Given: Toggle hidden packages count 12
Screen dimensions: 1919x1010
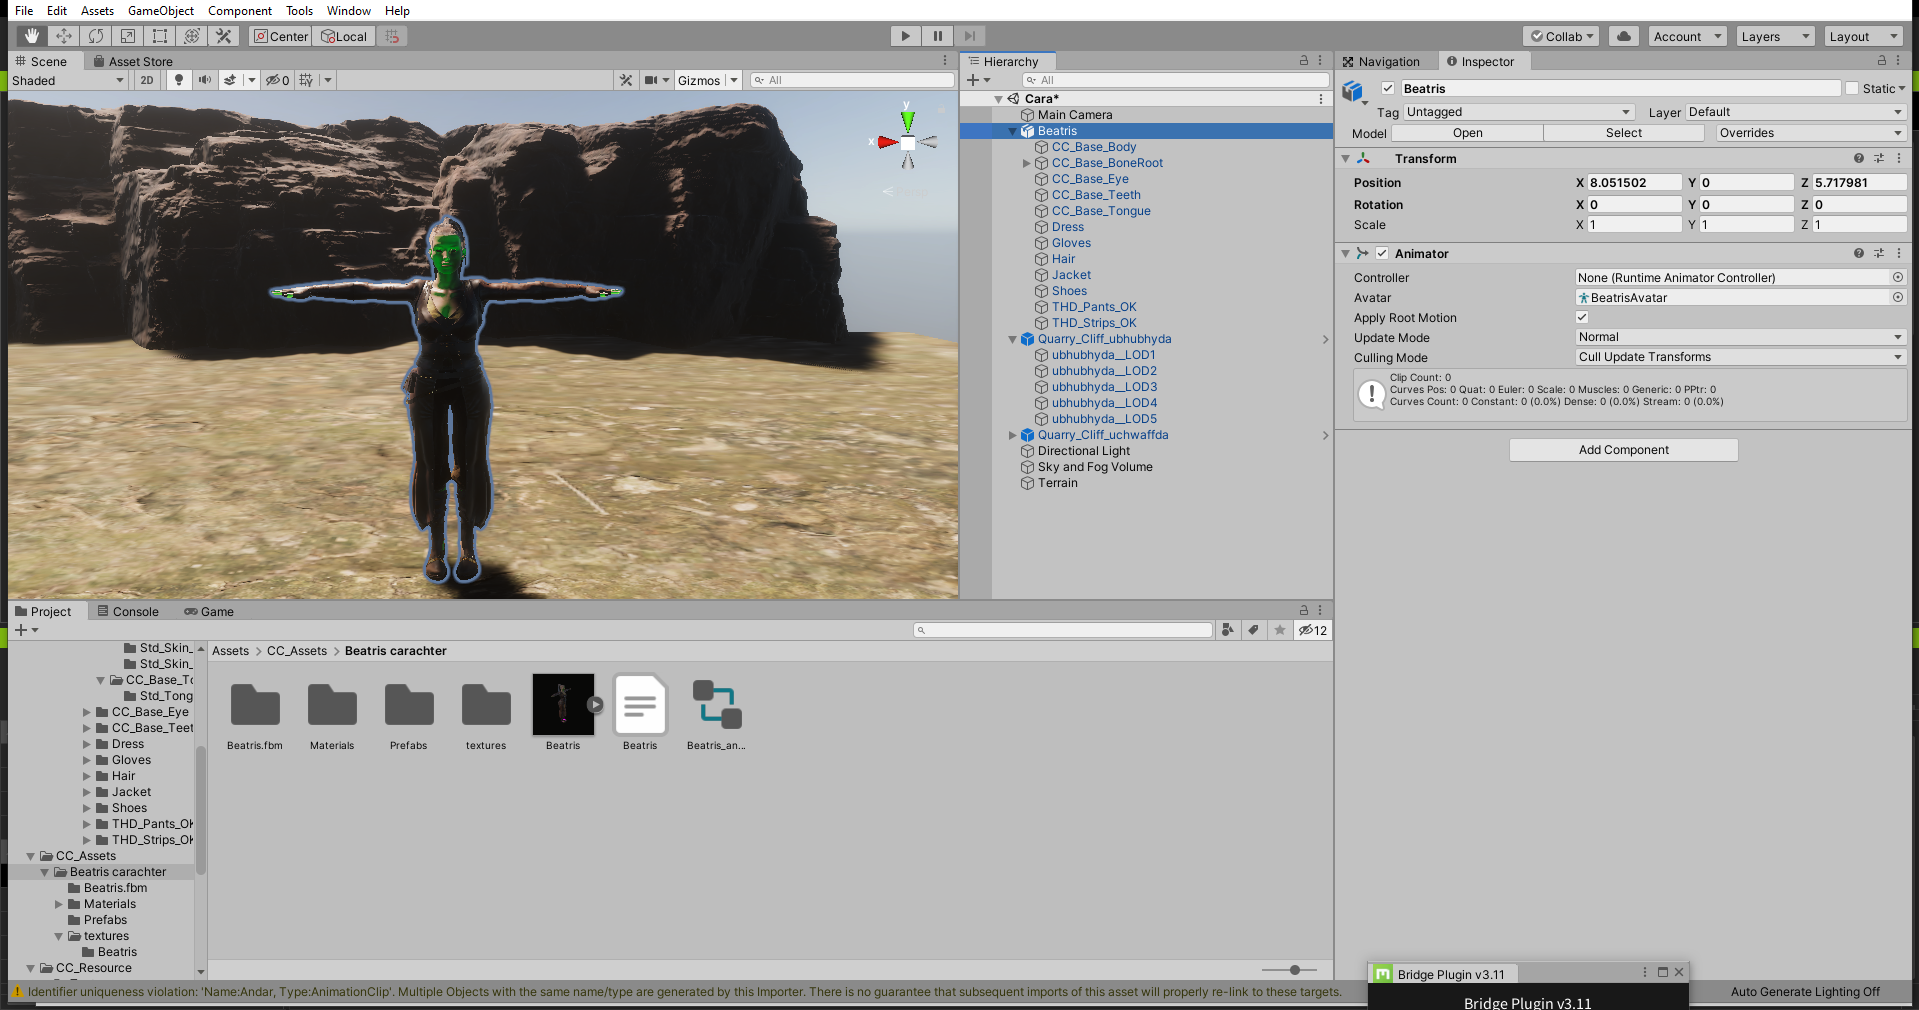Looking at the screenshot, I should 1313,630.
